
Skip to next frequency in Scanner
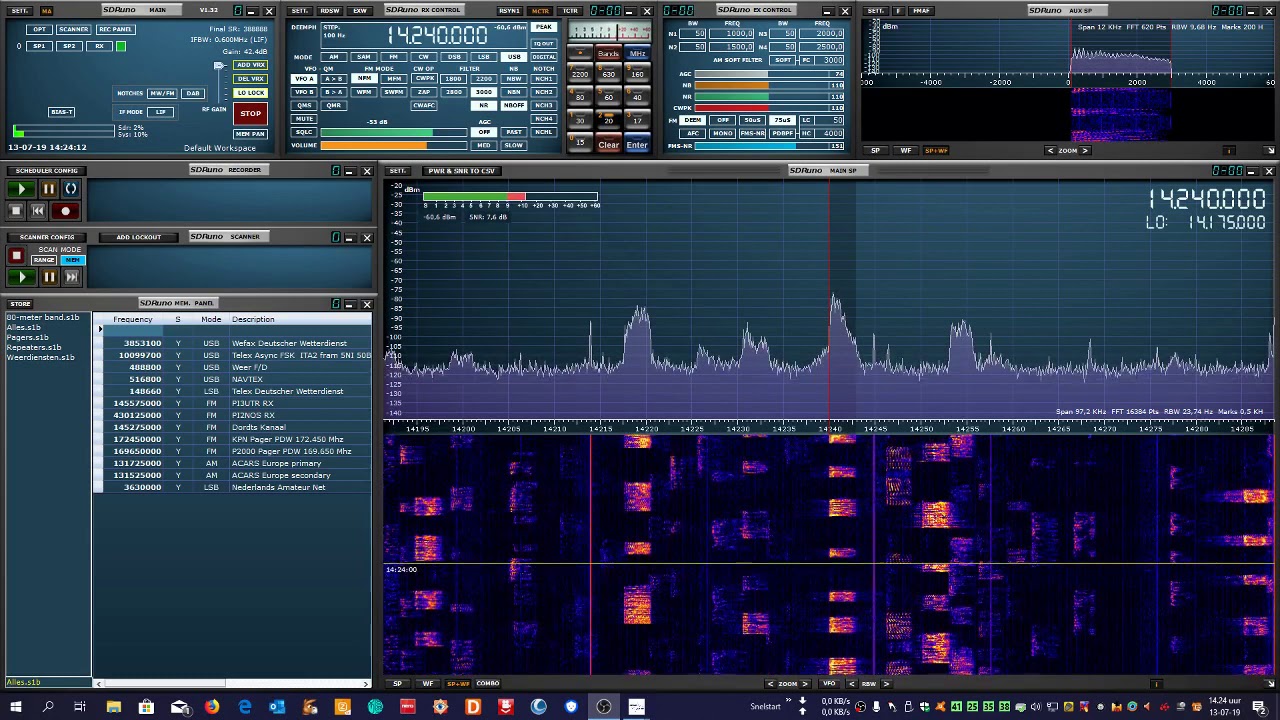[71, 277]
